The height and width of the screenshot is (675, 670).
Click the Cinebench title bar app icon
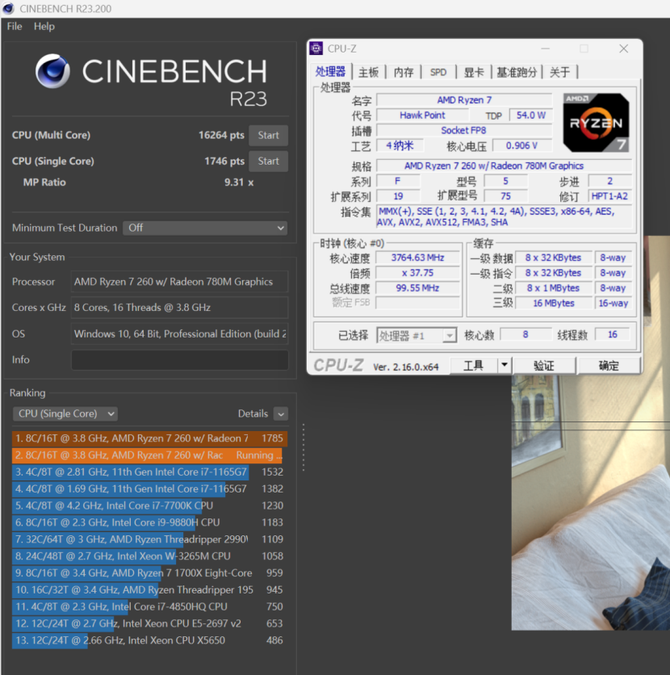click(x=9, y=9)
